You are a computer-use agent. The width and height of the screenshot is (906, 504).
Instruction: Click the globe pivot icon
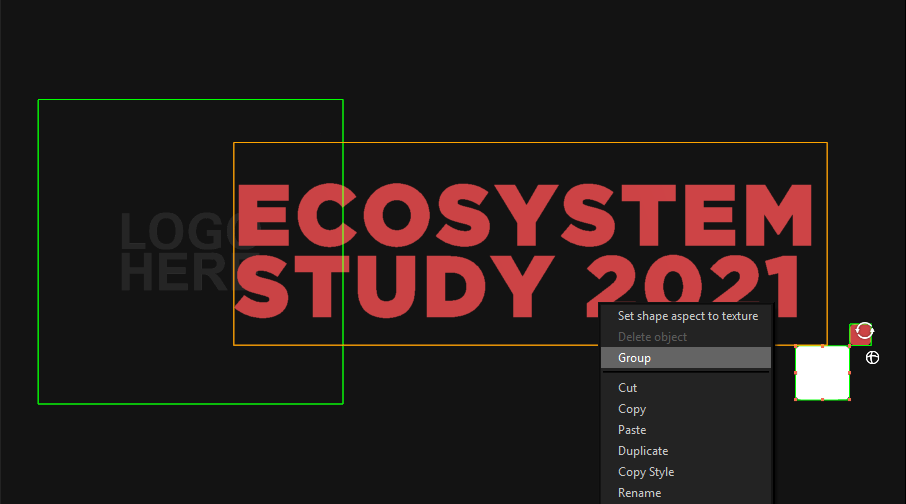[872, 358]
